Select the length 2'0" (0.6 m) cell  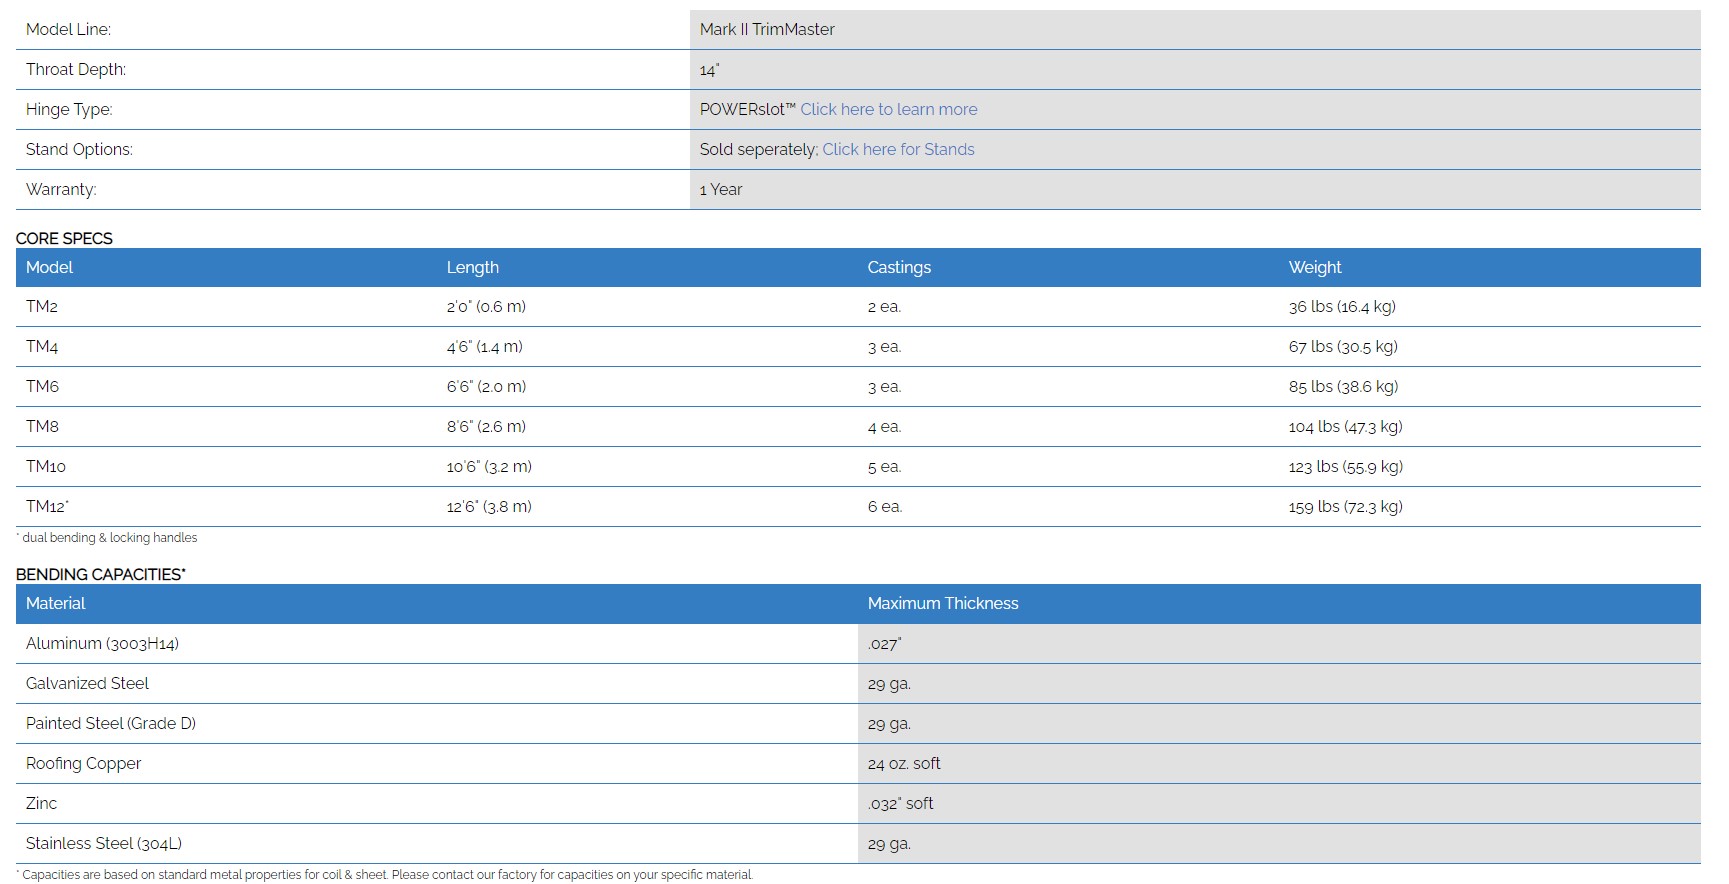pyautogui.click(x=486, y=306)
